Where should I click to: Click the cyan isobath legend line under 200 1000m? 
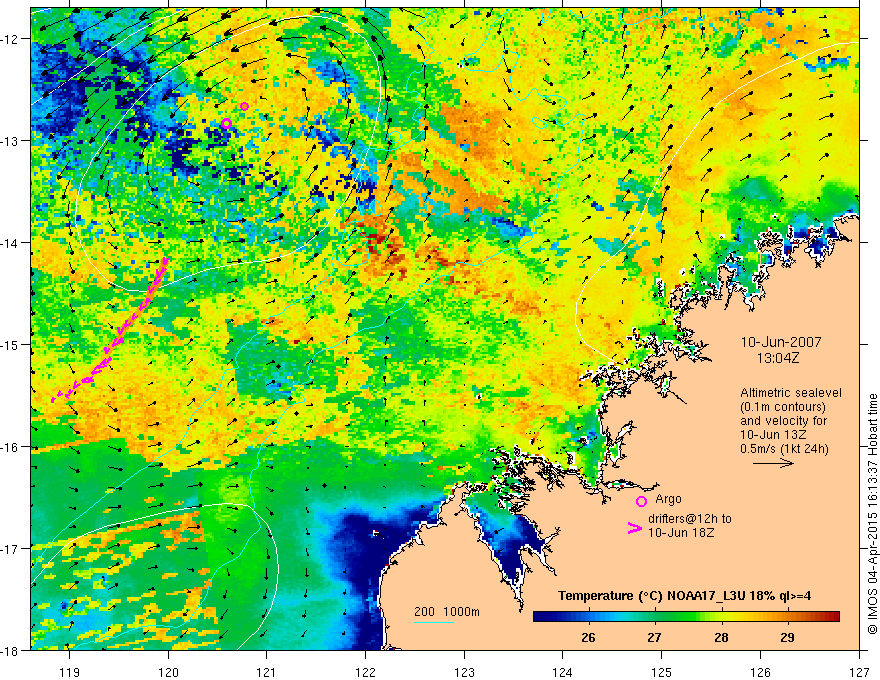tap(434, 622)
